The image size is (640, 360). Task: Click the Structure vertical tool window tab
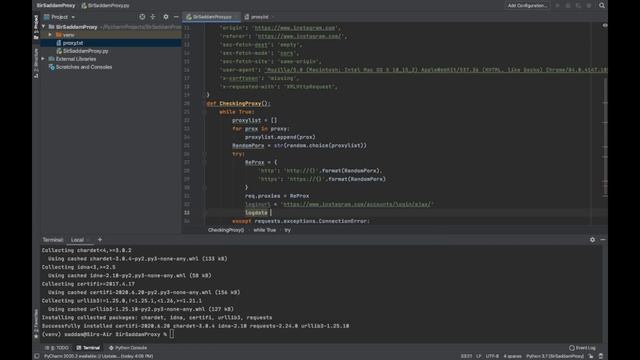click(36, 62)
